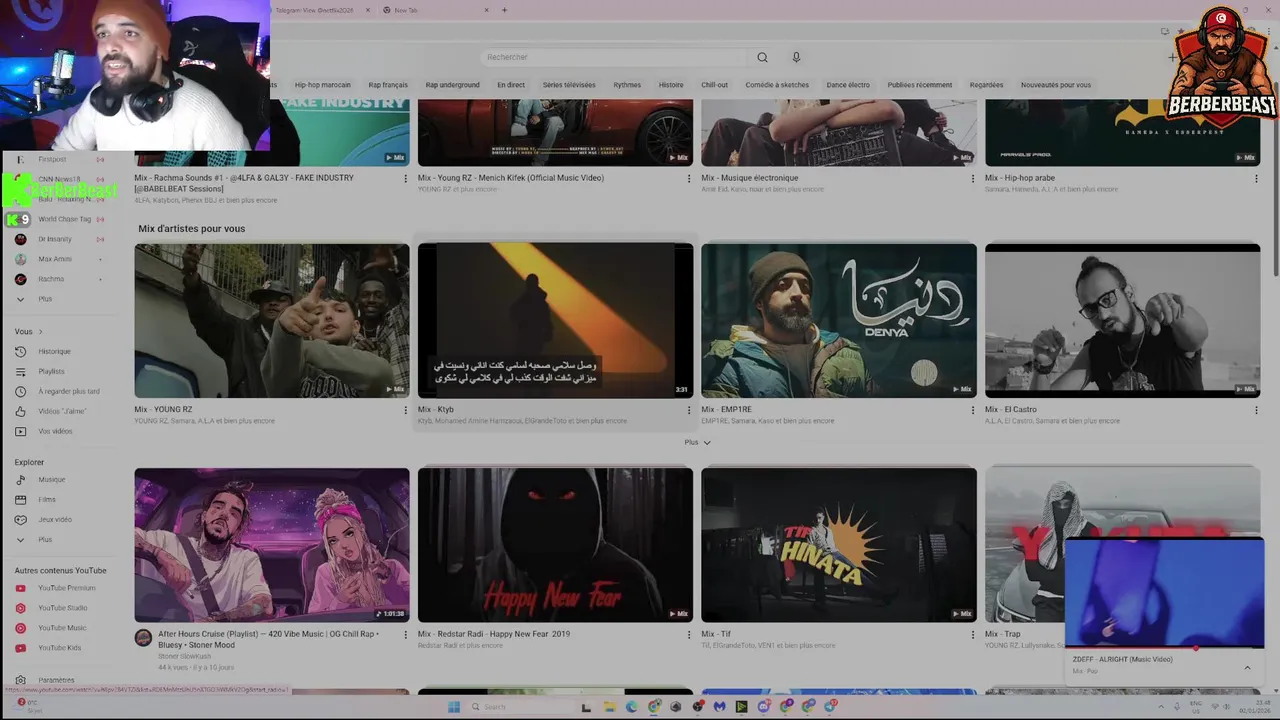Open more options for Mix - El Castro

(1256, 410)
